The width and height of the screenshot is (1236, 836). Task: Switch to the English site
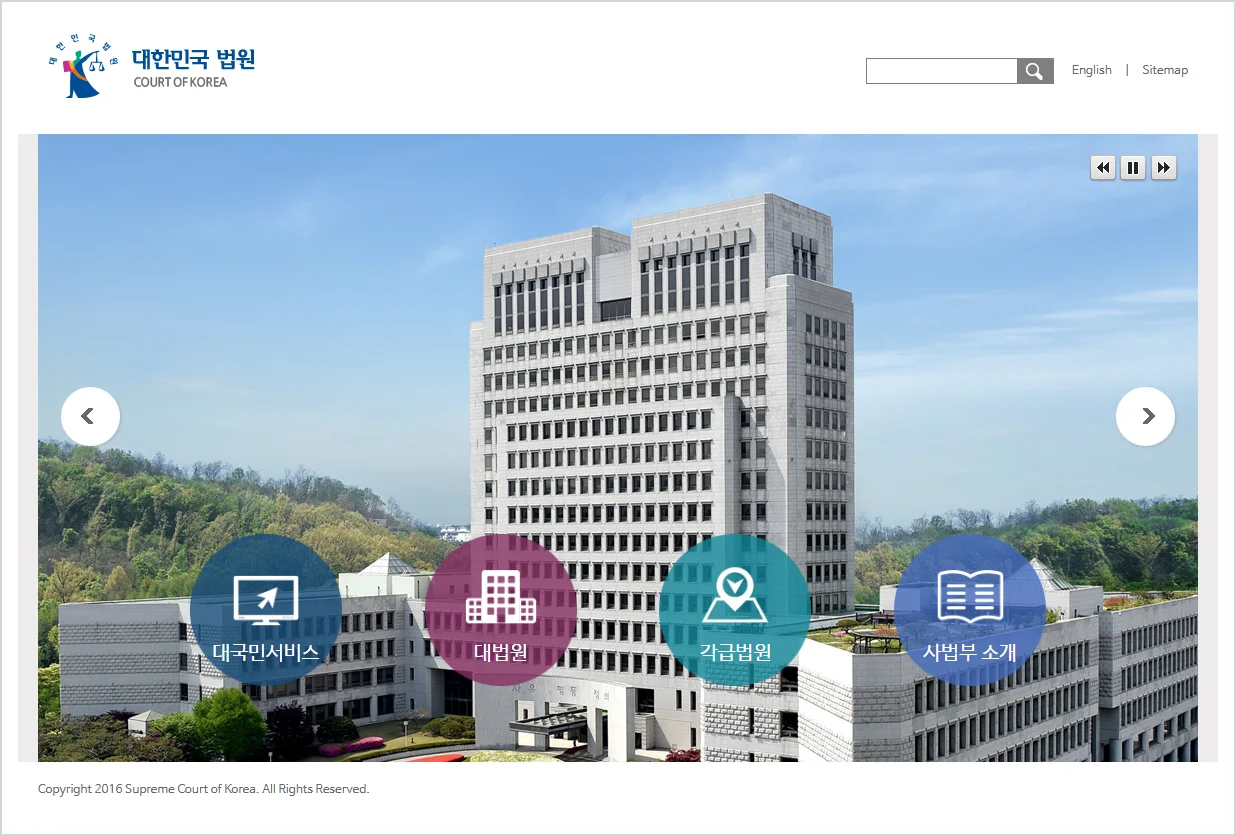pyautogui.click(x=1091, y=70)
